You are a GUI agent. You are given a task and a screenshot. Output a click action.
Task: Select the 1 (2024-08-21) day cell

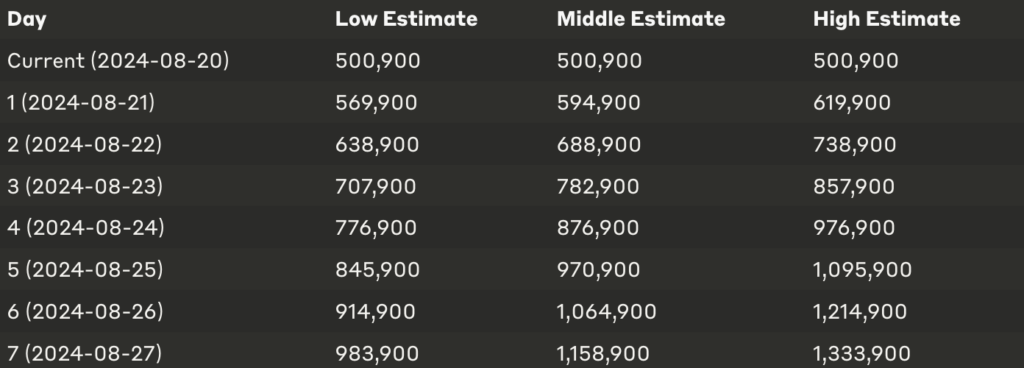click(81, 102)
